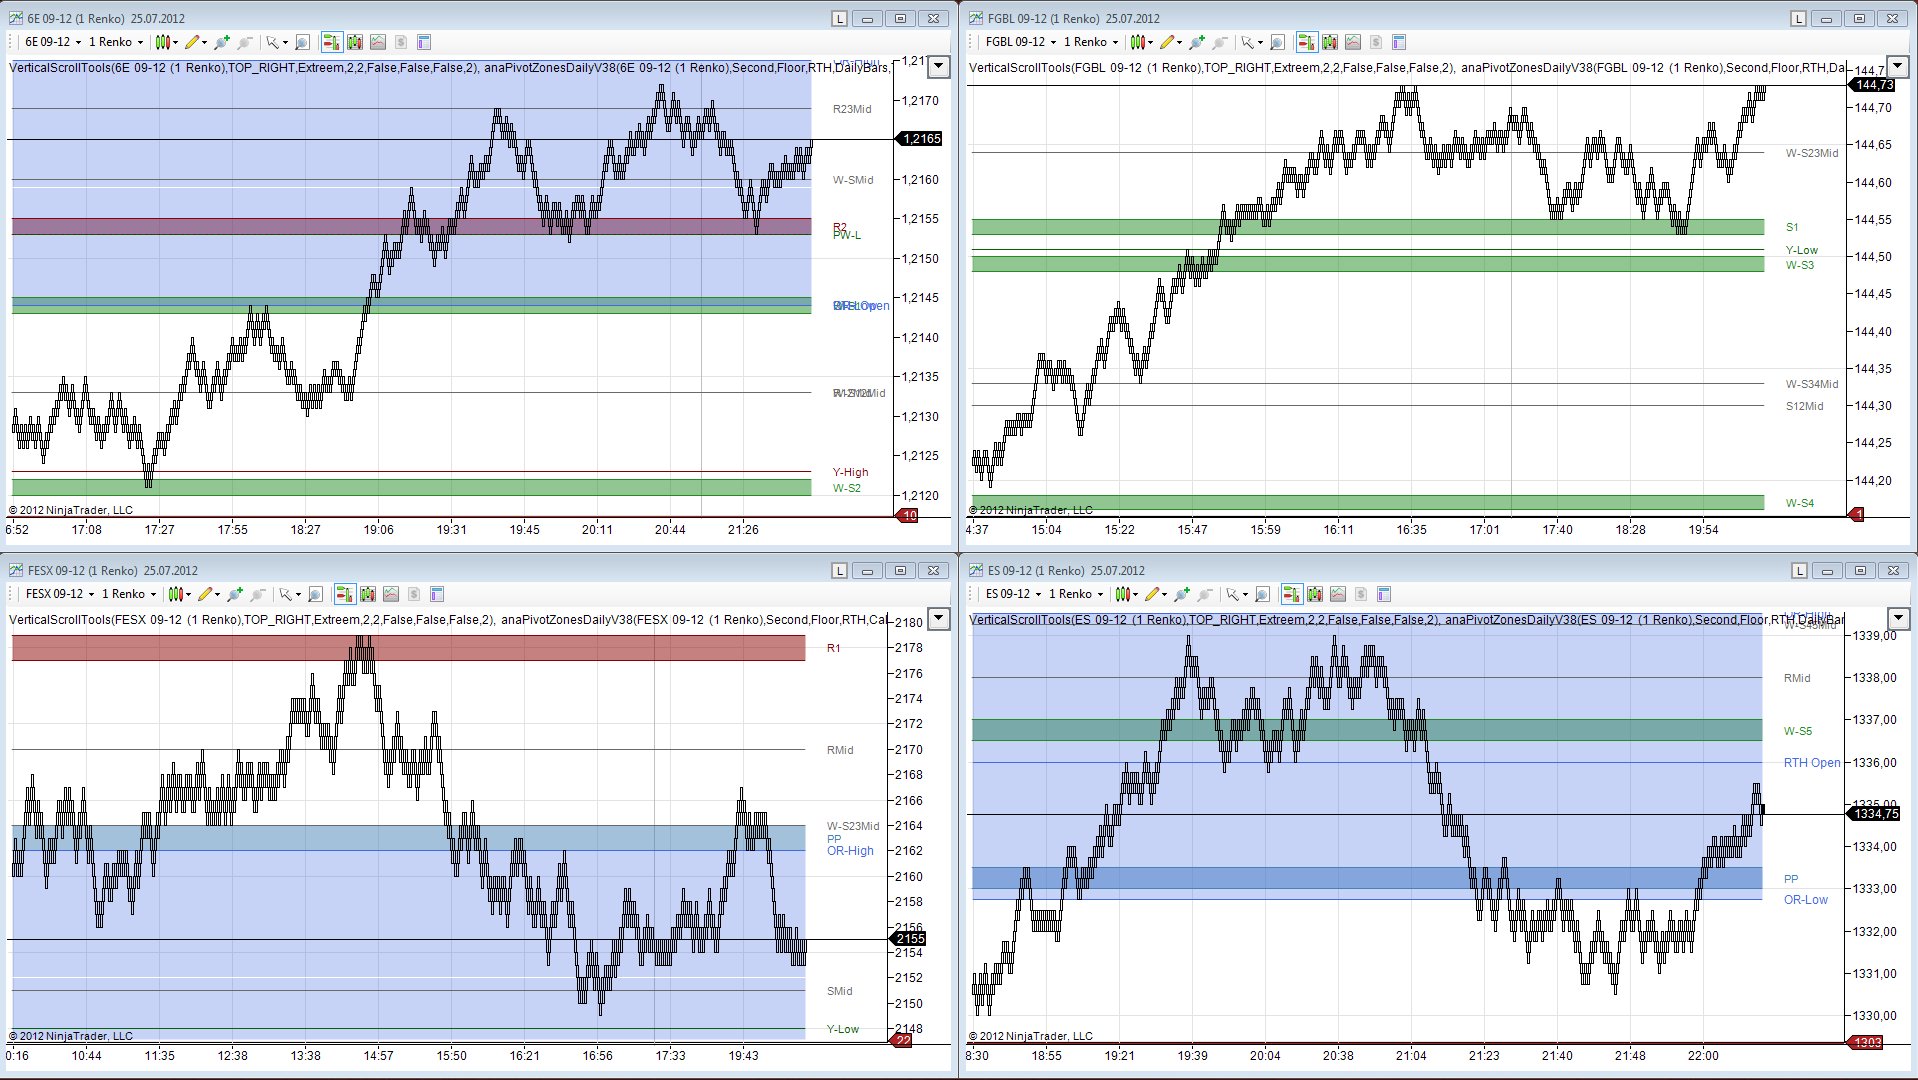Image resolution: width=1918 pixels, height=1080 pixels.
Task: Open the 1 Renko interval dropdown in FGBL chart
Action: coord(1091,42)
